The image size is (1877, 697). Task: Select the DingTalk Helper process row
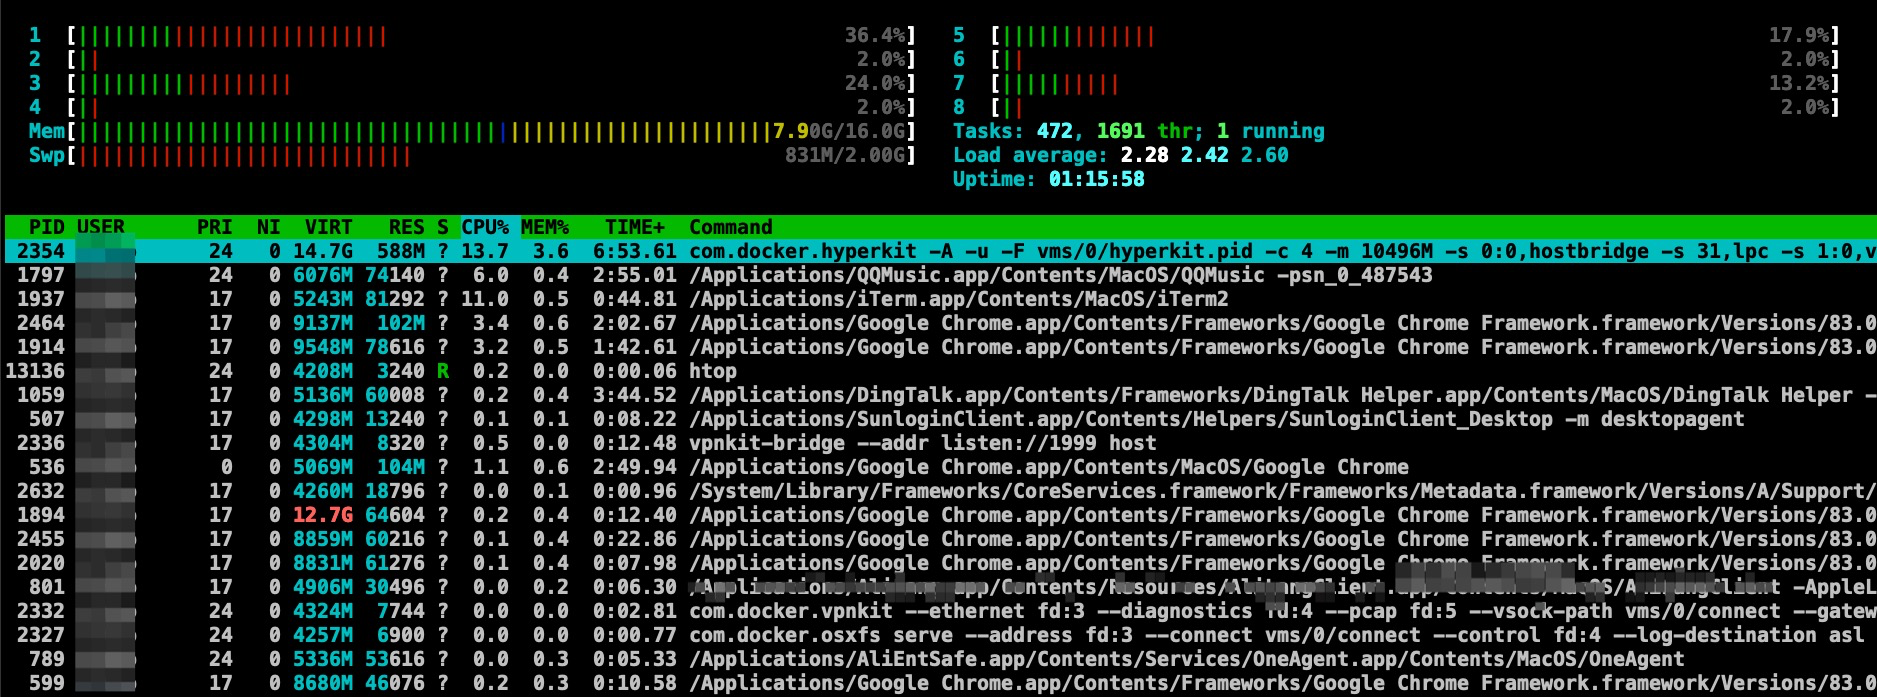(940, 395)
